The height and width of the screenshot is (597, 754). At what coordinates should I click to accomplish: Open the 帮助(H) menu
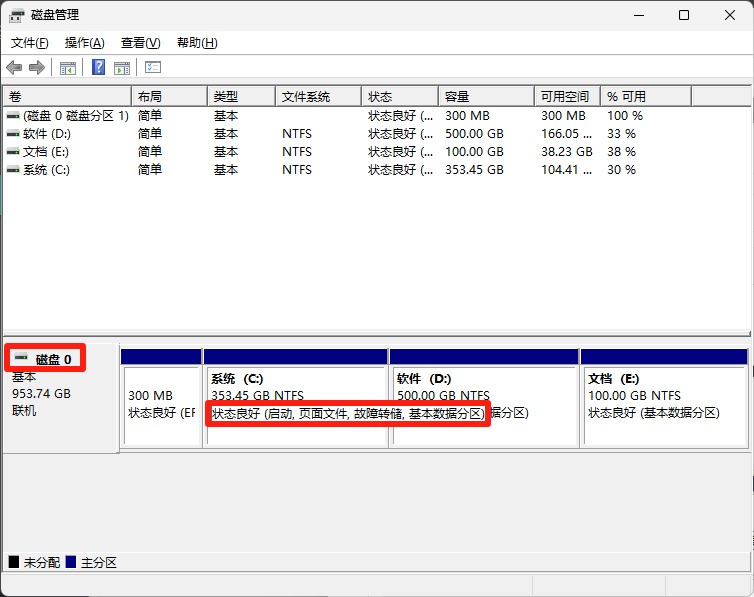(x=197, y=43)
